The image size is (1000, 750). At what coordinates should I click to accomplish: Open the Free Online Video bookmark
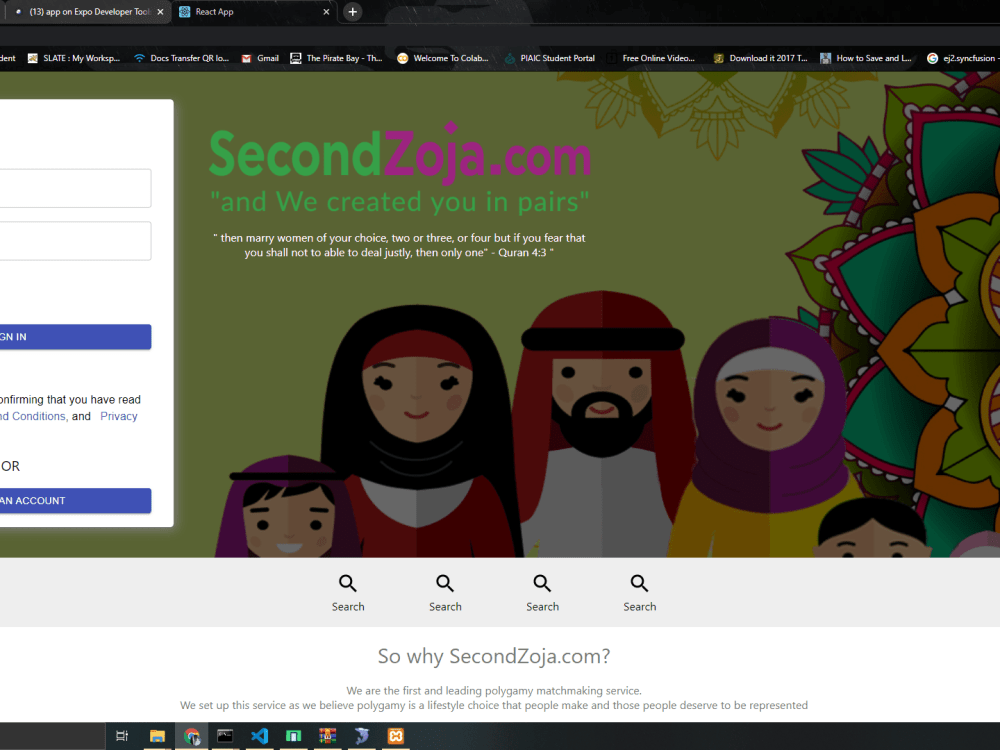(651, 58)
